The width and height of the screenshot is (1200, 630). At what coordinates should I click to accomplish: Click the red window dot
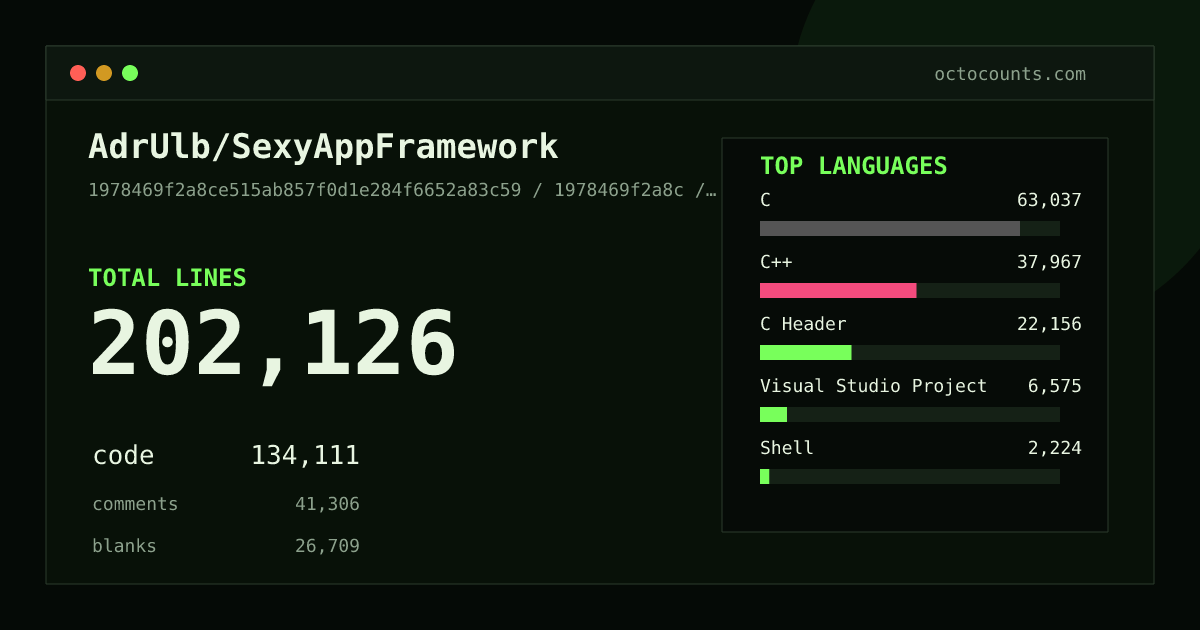click(x=78, y=73)
